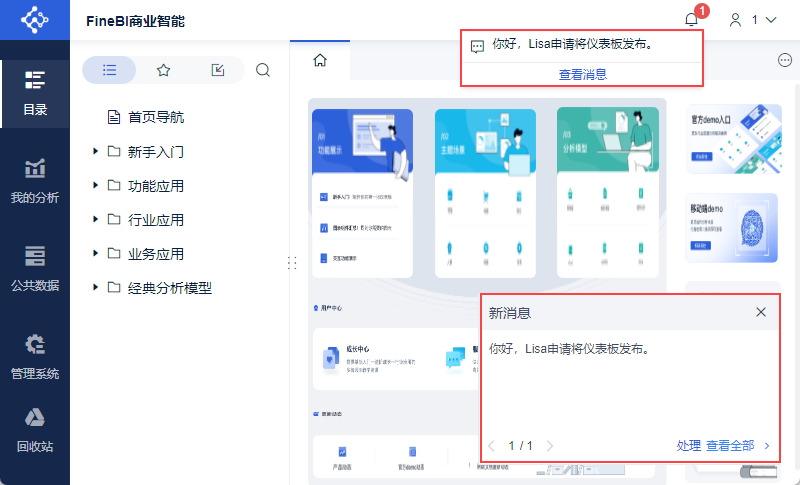Click the share-to-me arrow icon
The width and height of the screenshot is (800, 485).
click(x=218, y=70)
